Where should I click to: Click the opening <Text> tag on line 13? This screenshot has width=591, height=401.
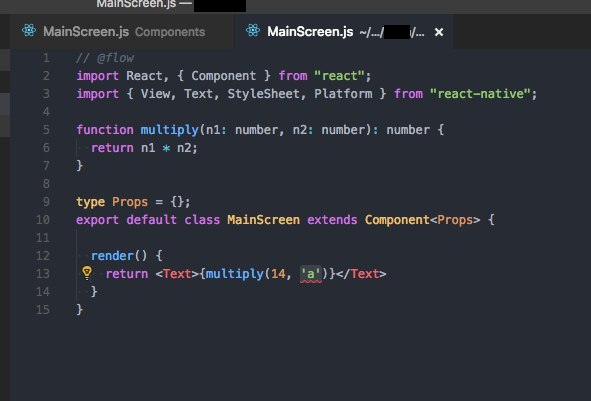pyautogui.click(x=177, y=274)
